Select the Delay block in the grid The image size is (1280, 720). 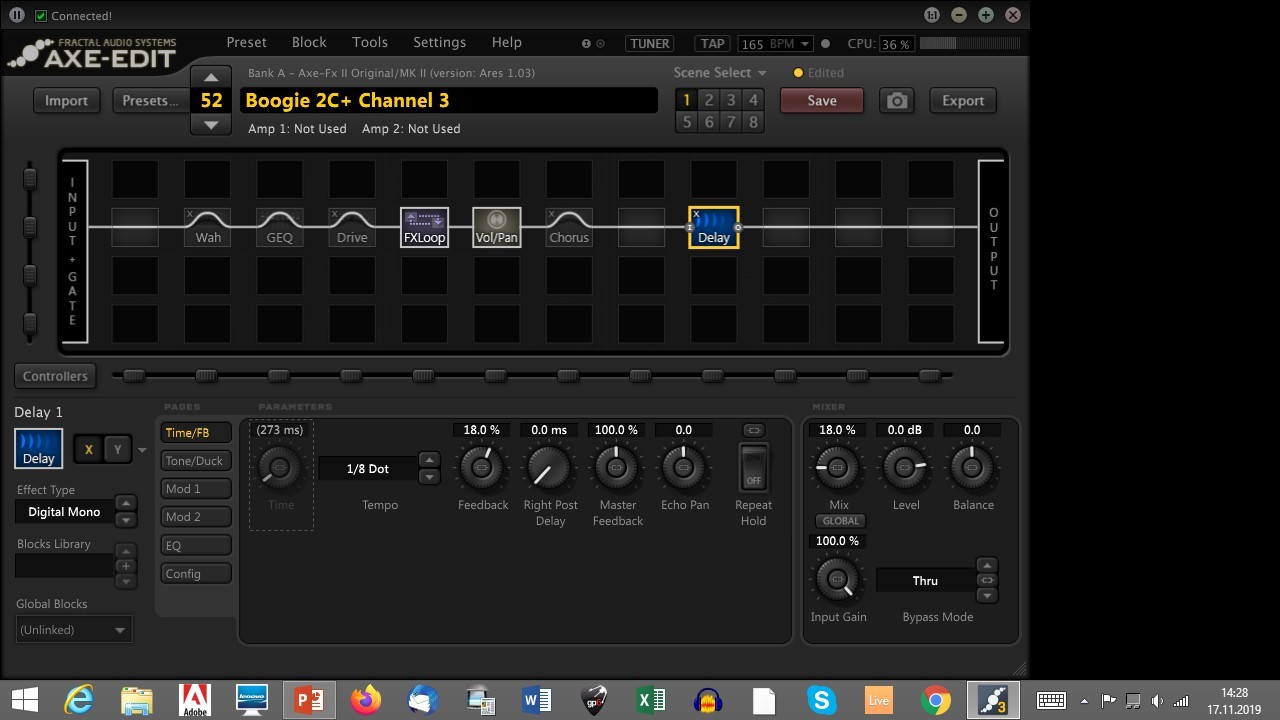click(x=714, y=227)
